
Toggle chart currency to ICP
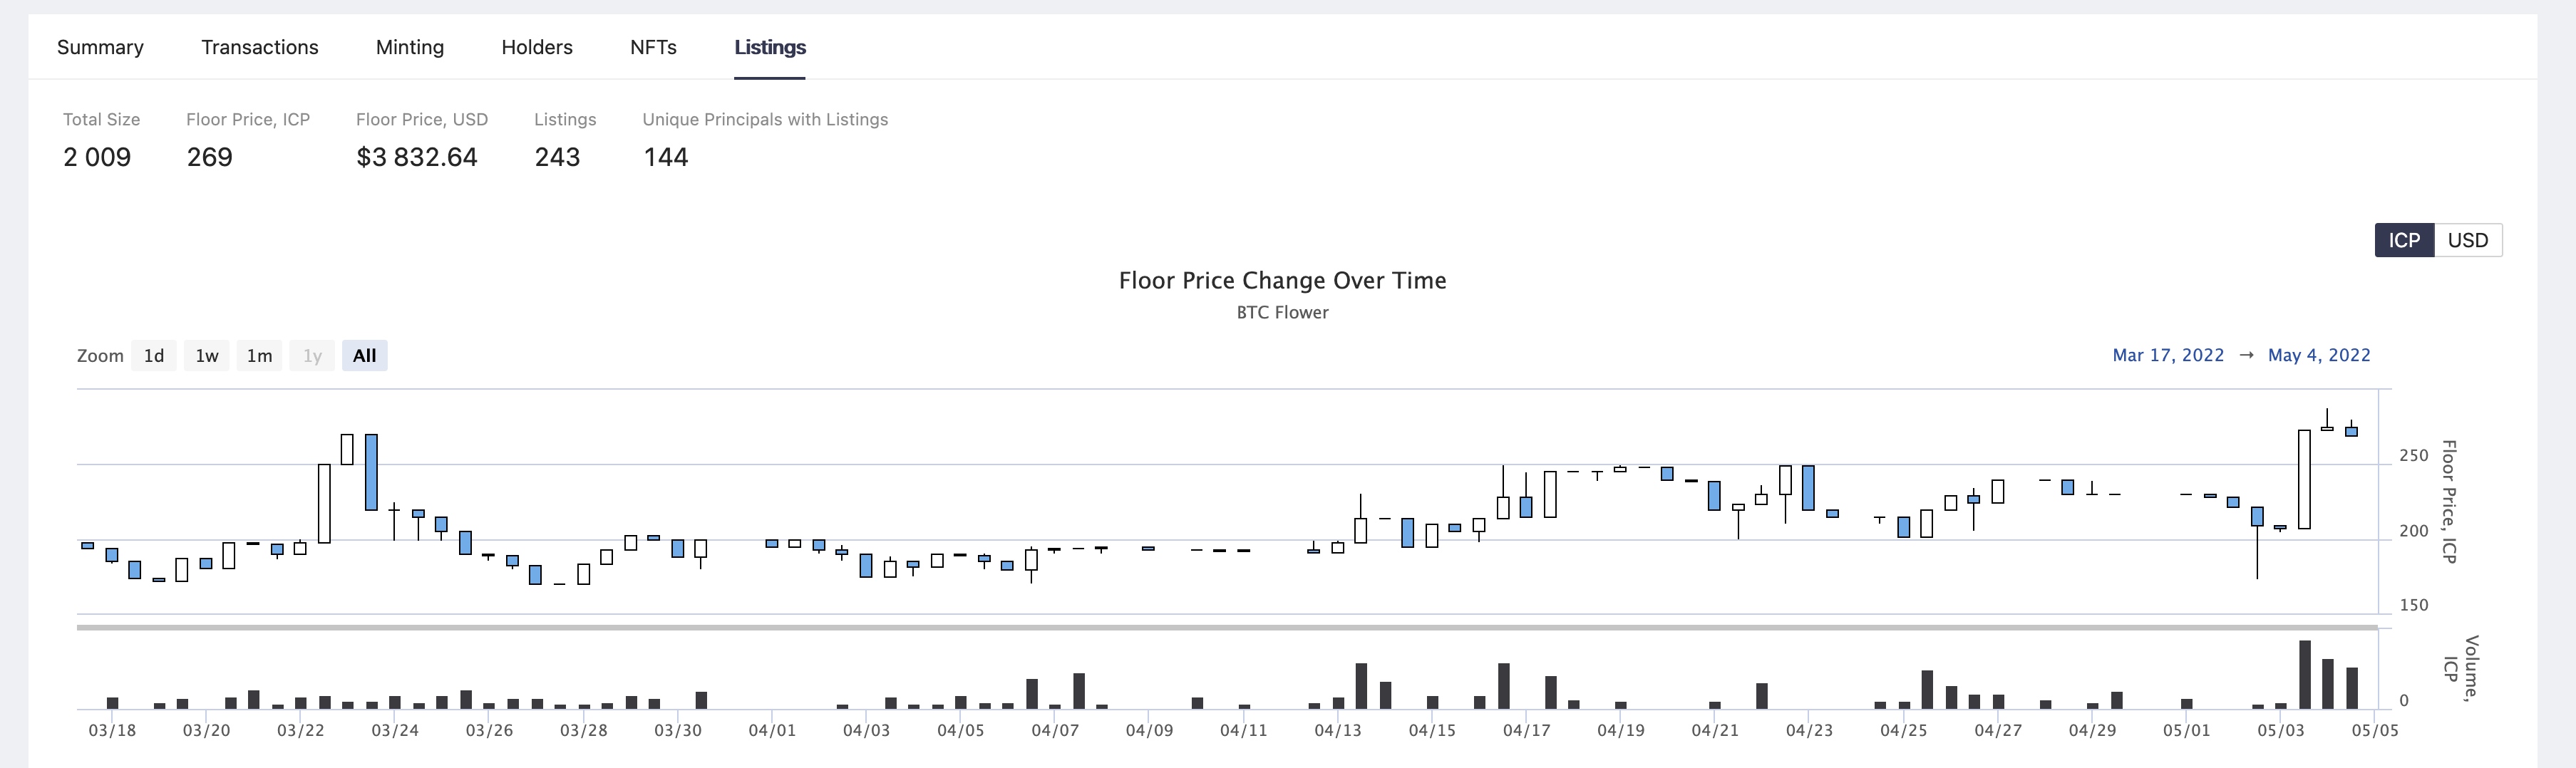click(2403, 240)
